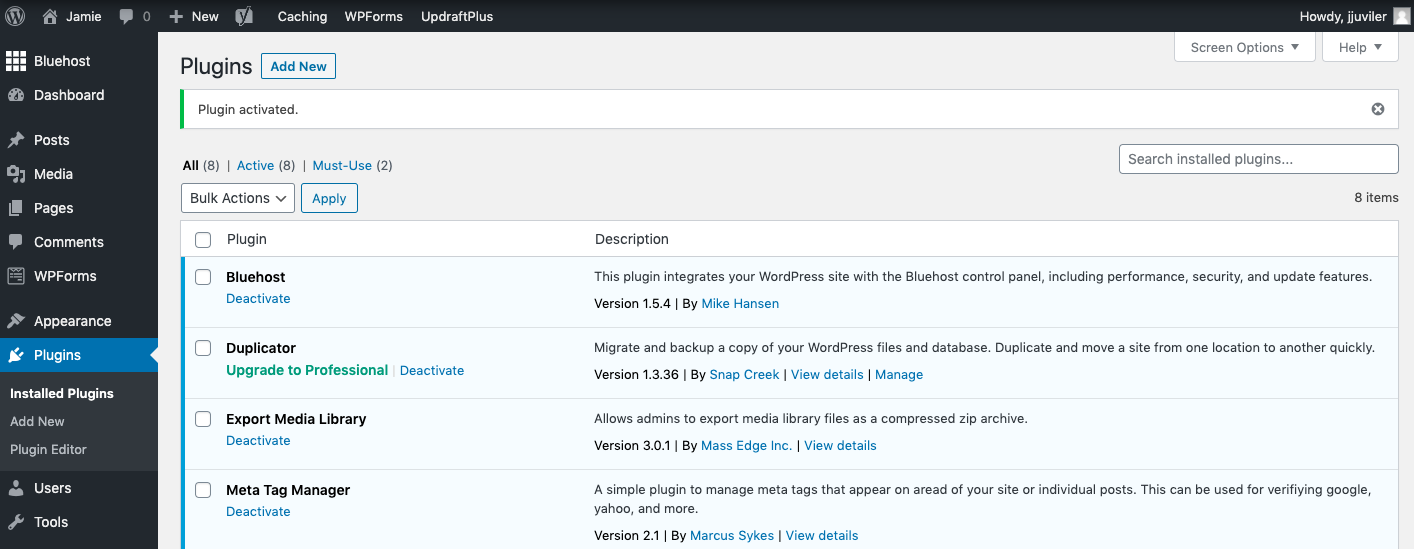Click the Tools wrench icon in sidebar
The width and height of the screenshot is (1414, 549).
coord(16,522)
